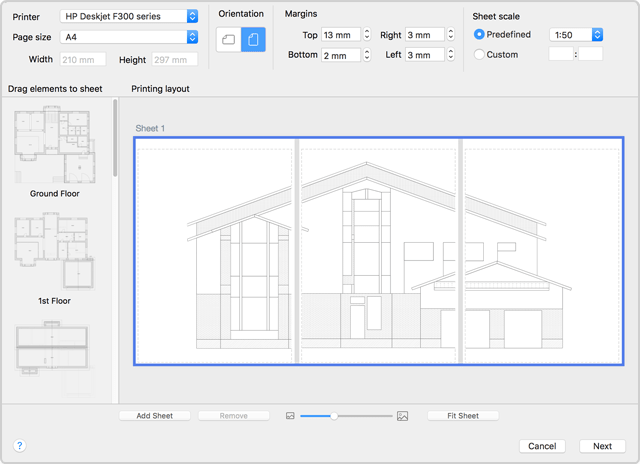Viewport: 640px width, 464px height.
Task: Click the Top margin stepper
Action: pos(367,35)
